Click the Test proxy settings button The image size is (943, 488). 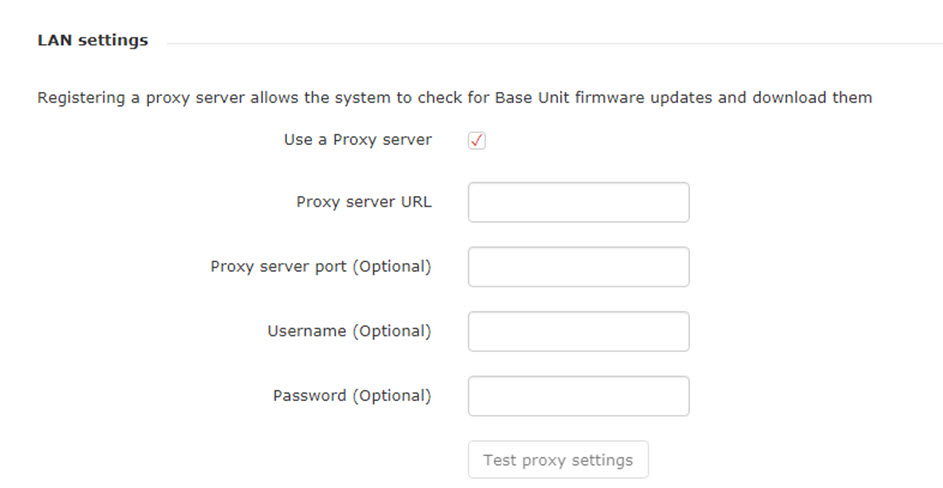pyautogui.click(x=558, y=460)
